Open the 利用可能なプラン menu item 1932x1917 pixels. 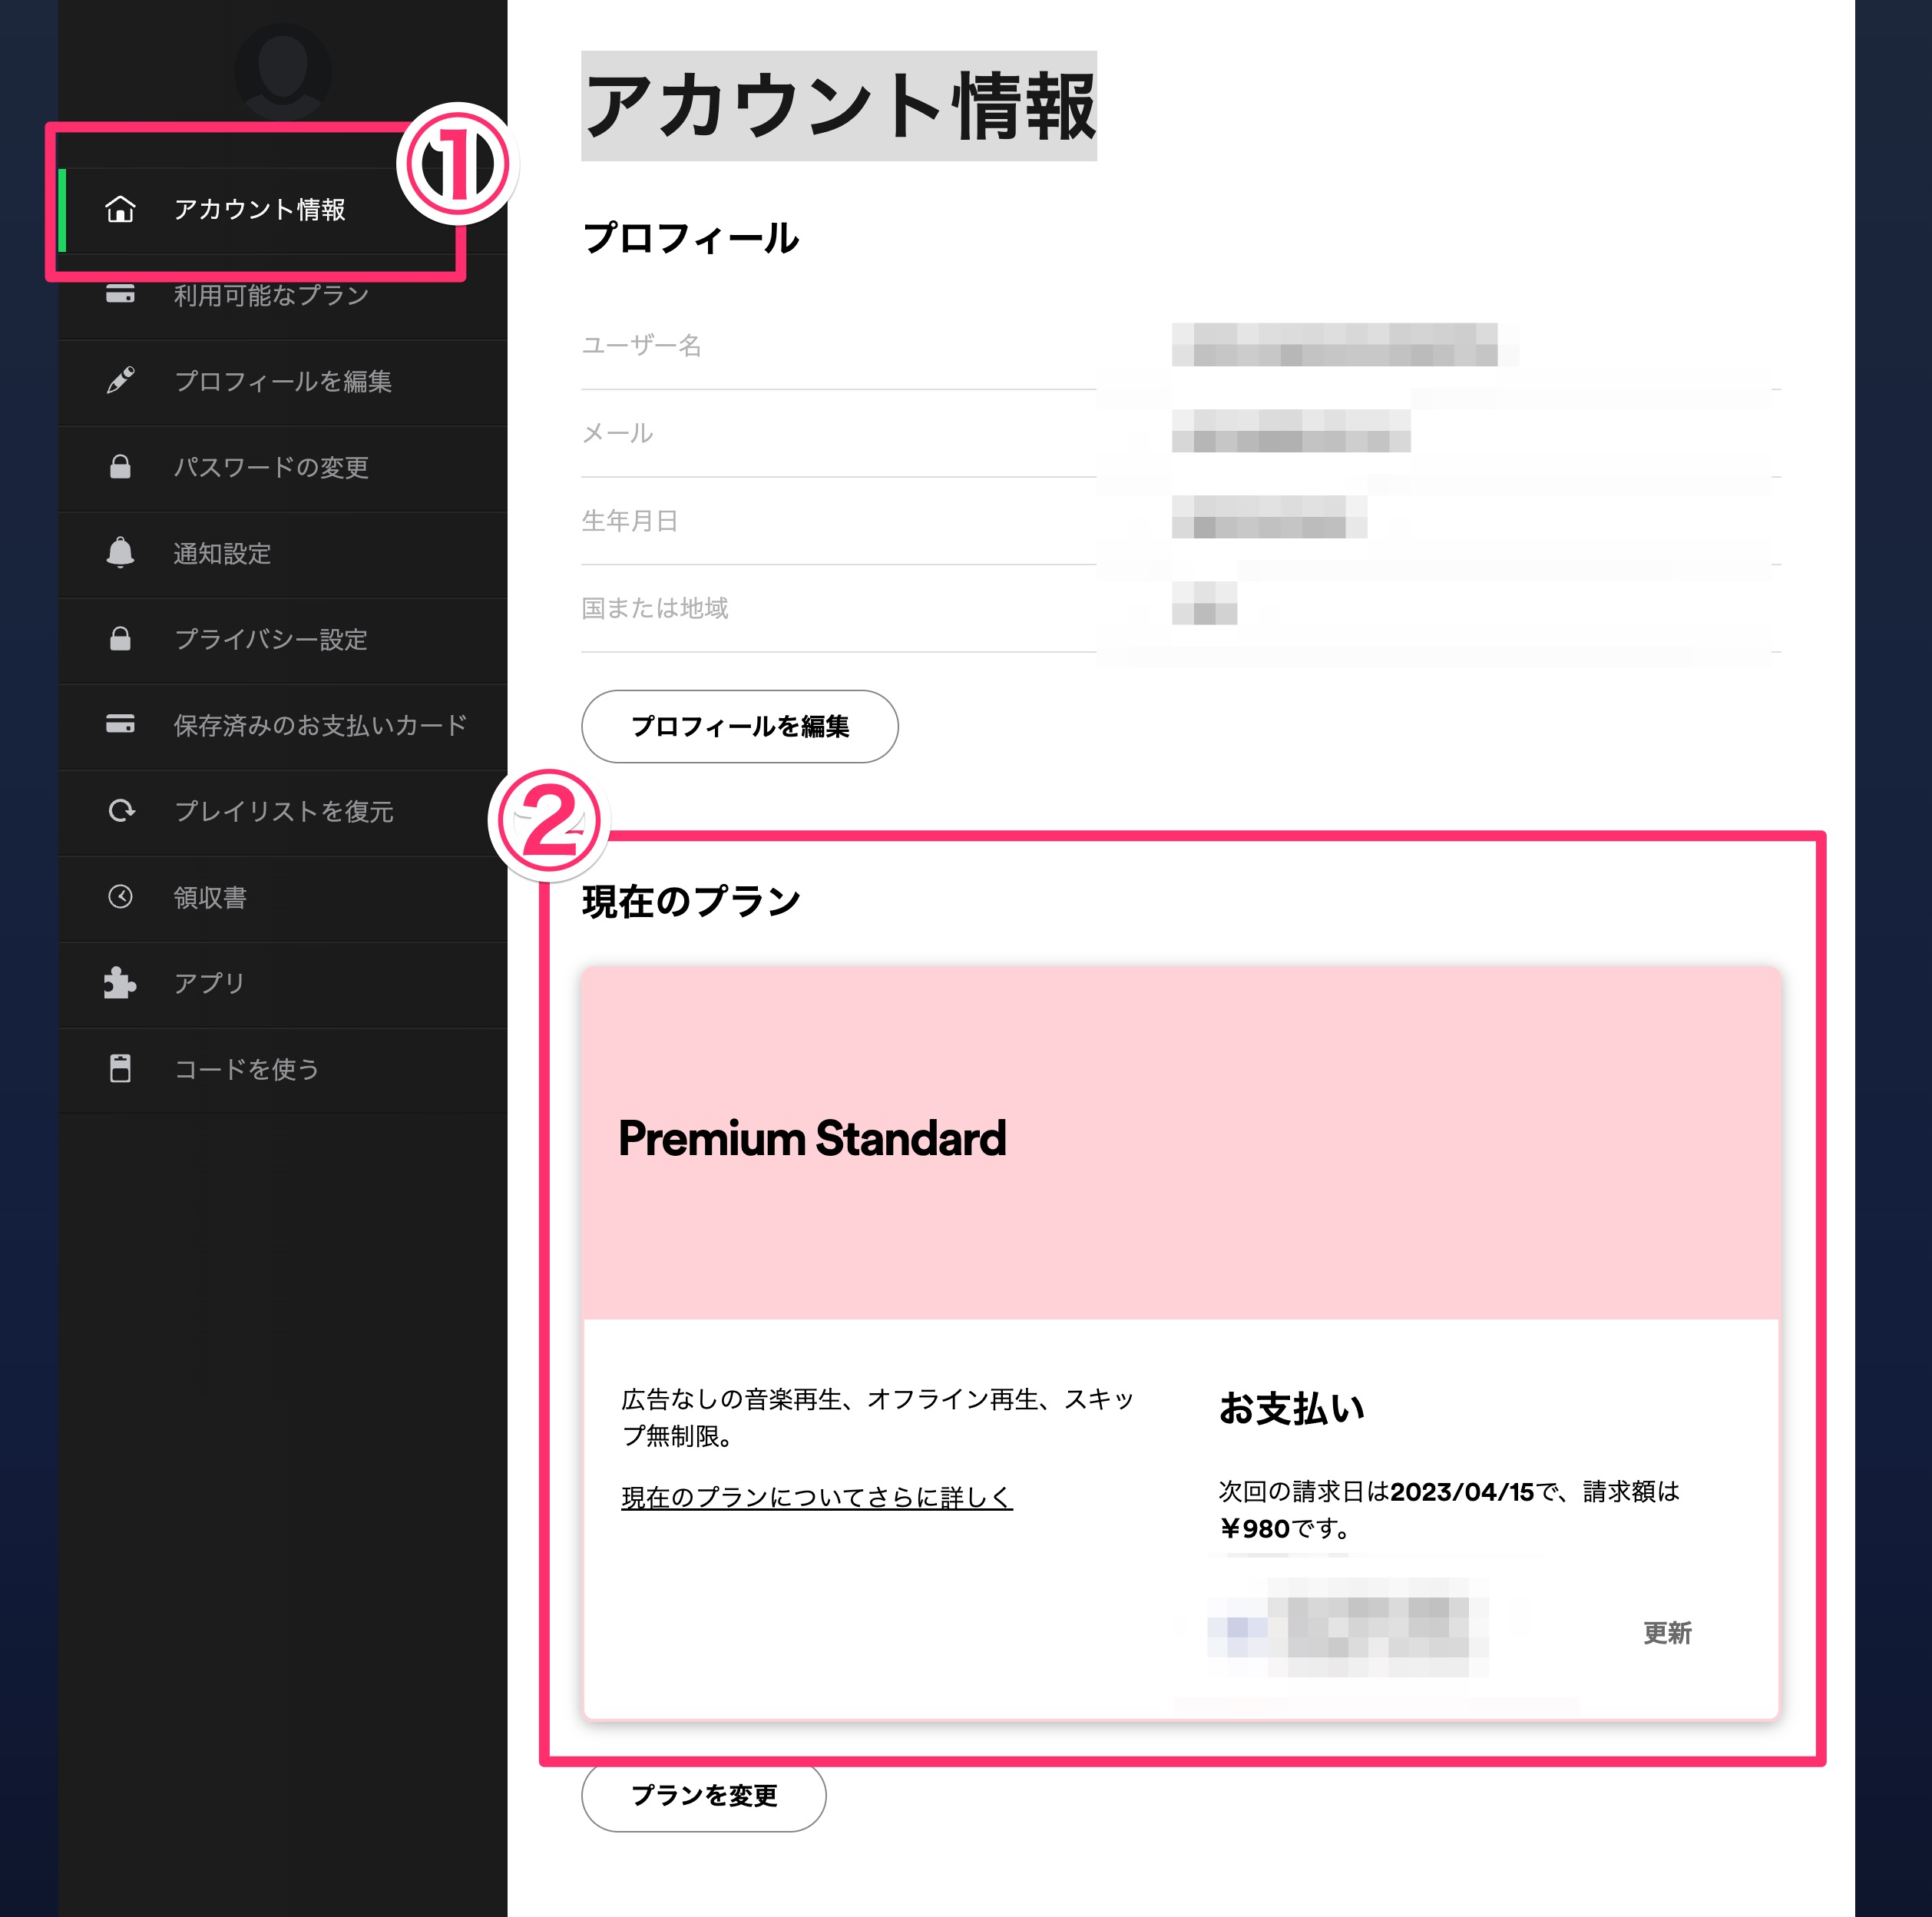(x=272, y=296)
